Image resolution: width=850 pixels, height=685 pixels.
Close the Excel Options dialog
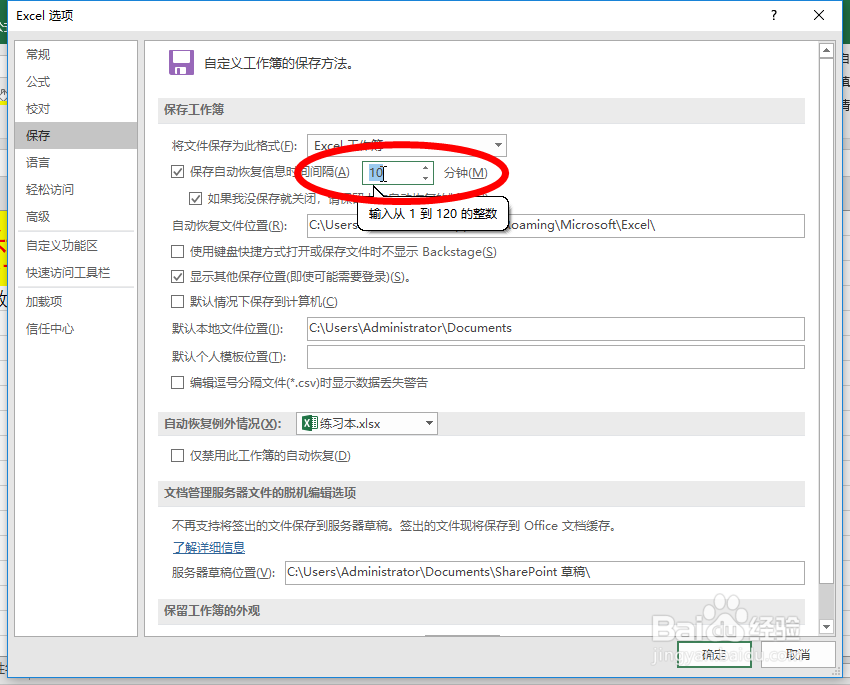pos(819,15)
